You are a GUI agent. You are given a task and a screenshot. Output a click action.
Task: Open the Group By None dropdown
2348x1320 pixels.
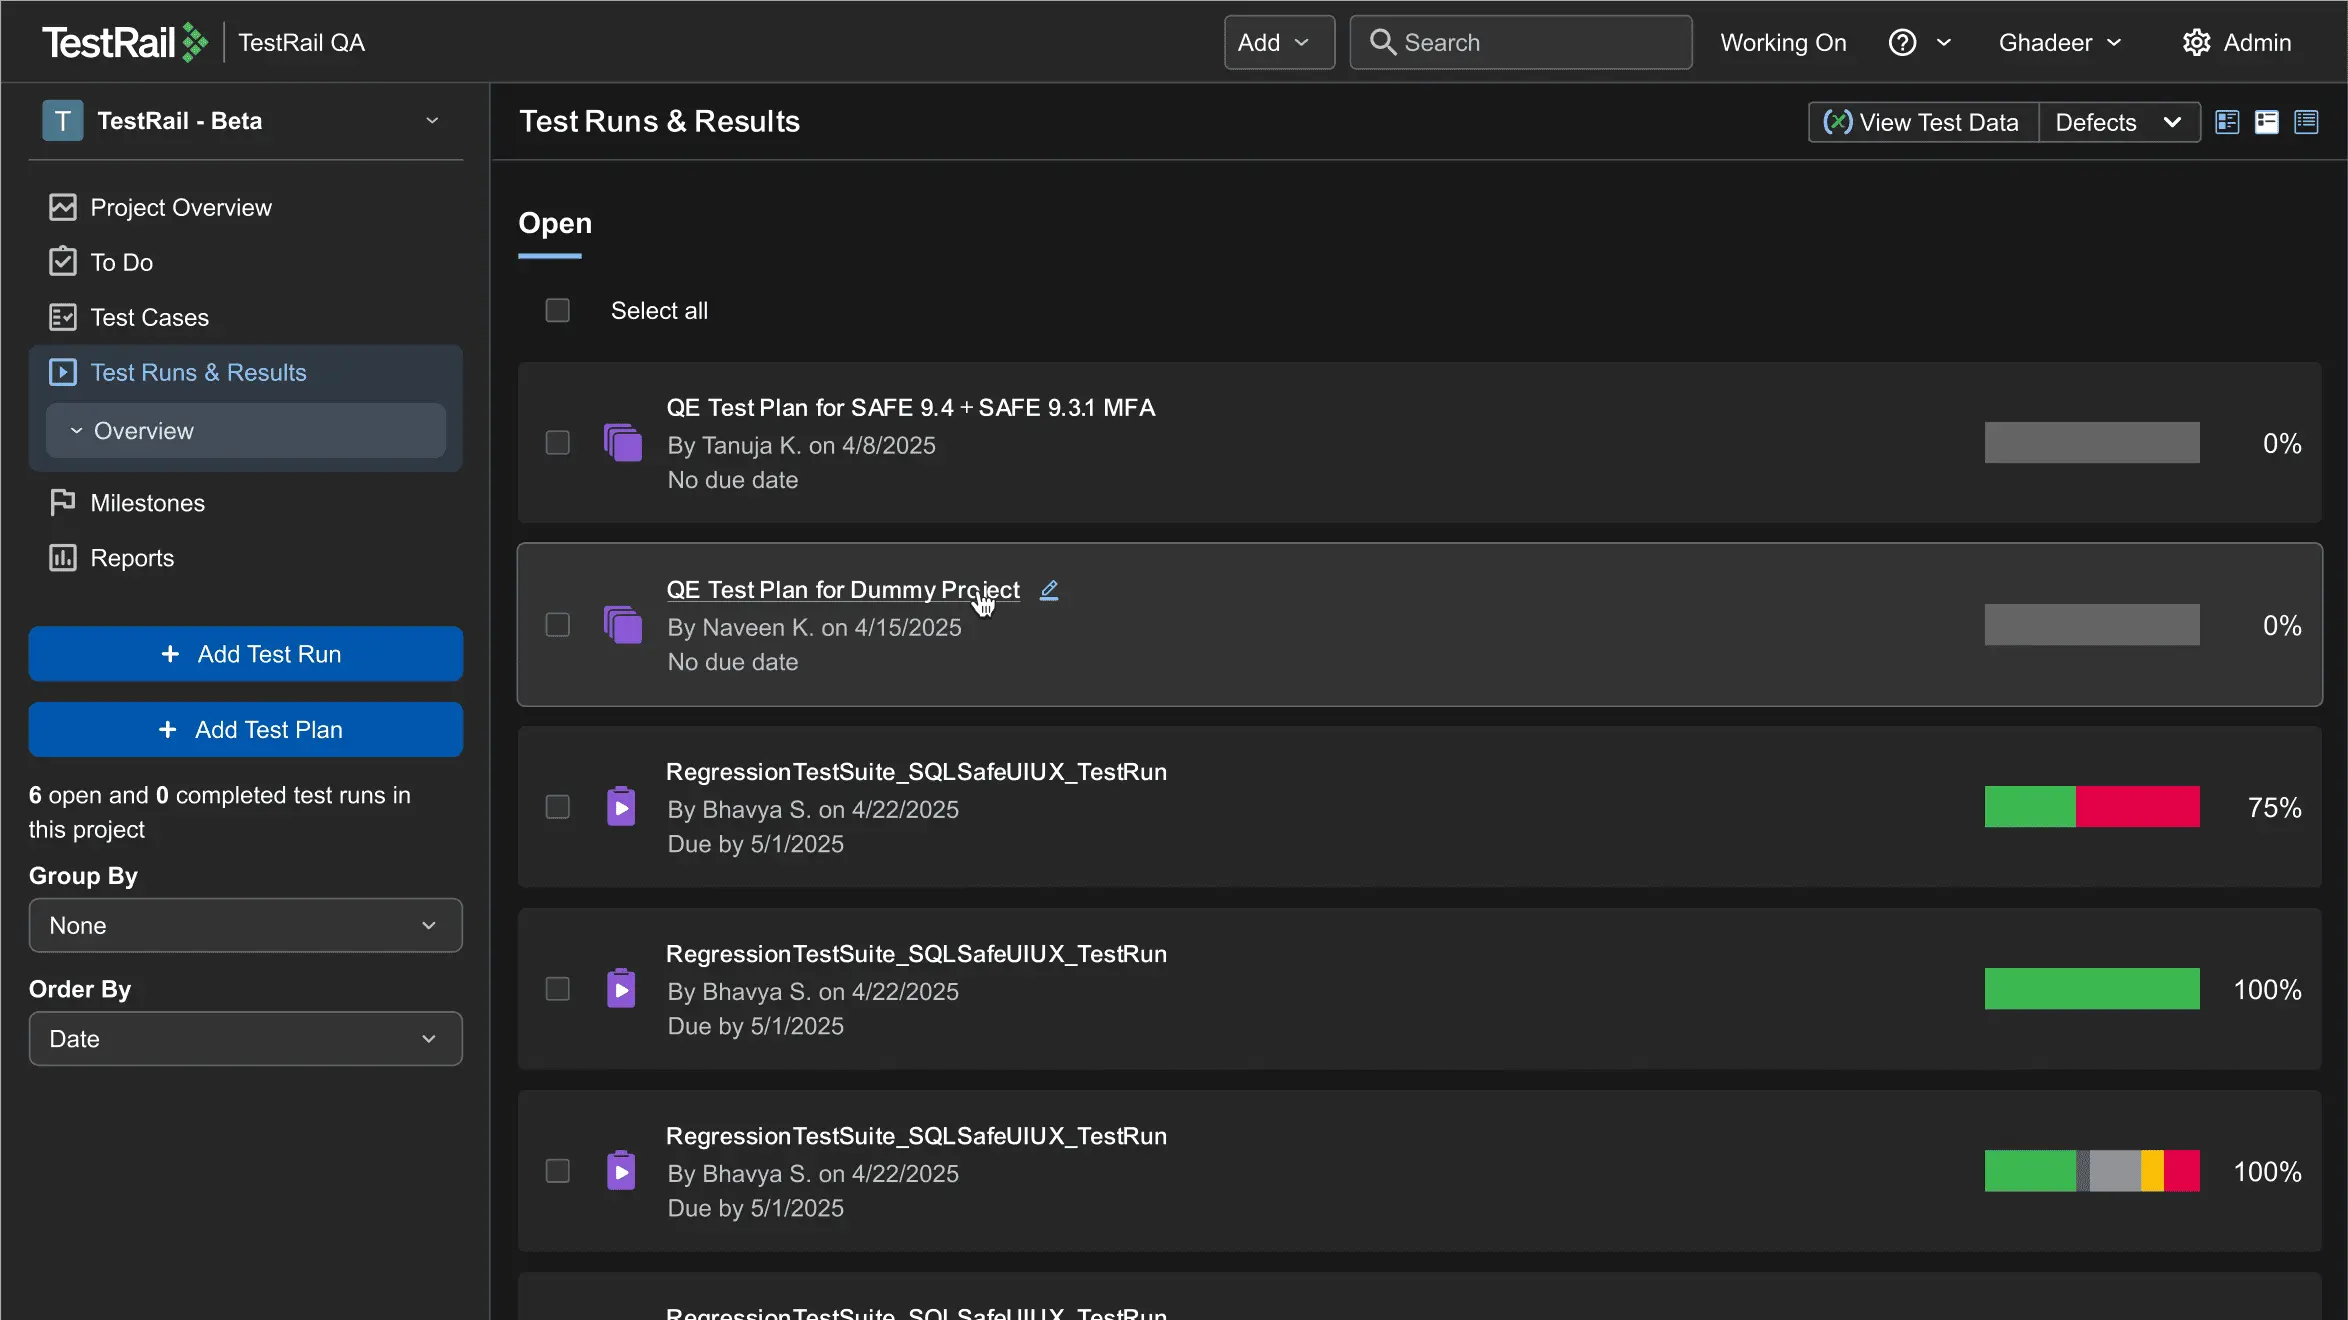pyautogui.click(x=246, y=925)
